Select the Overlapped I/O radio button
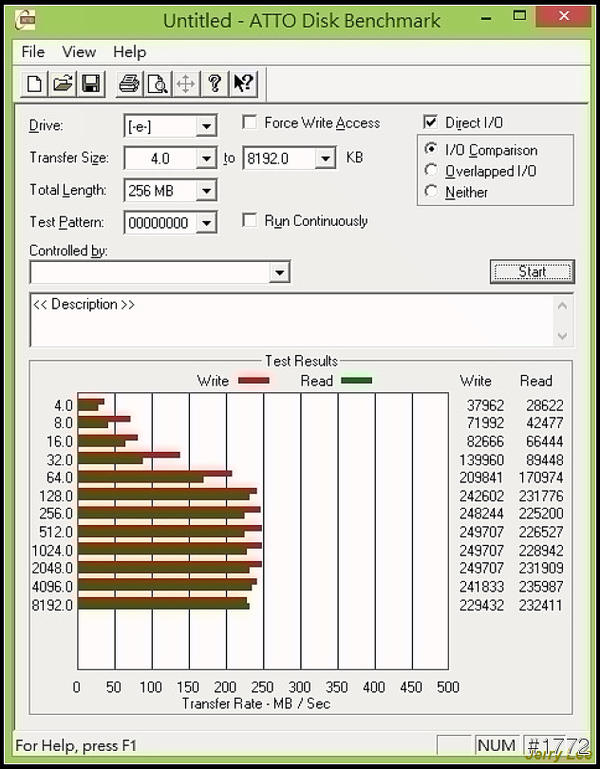This screenshot has width=600, height=769. (432, 171)
